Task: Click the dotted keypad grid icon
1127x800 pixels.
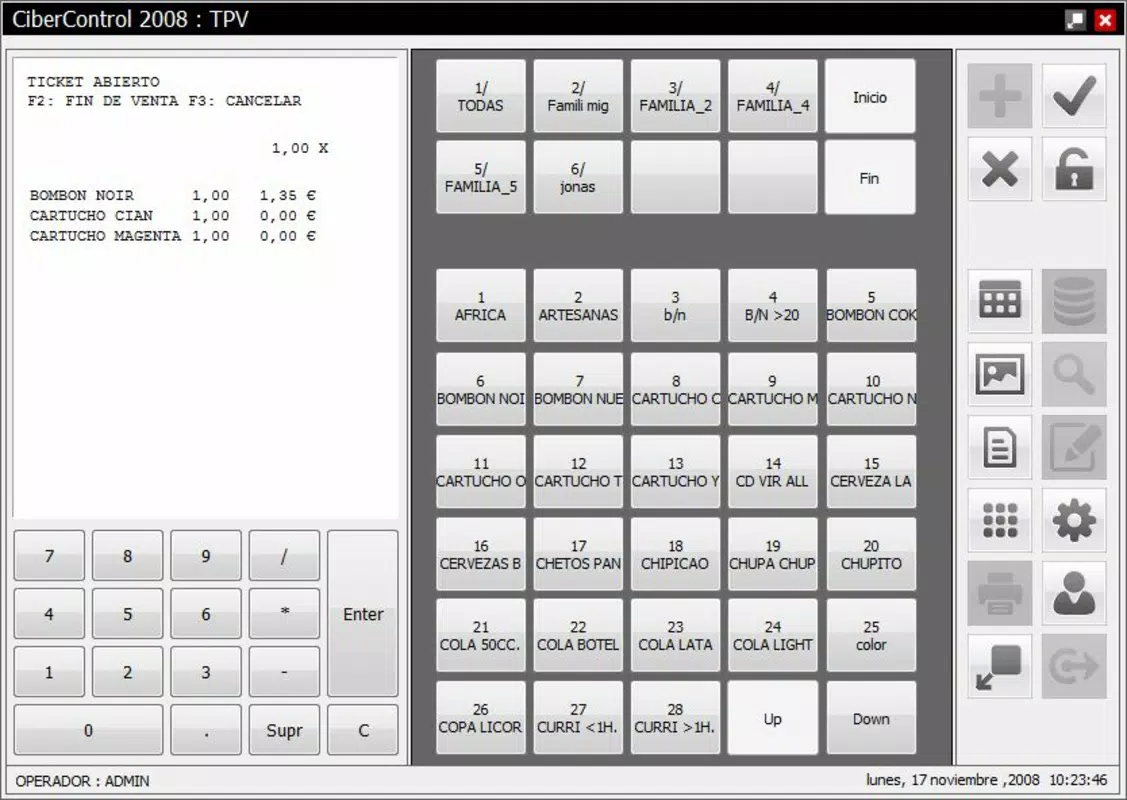Action: click(999, 520)
